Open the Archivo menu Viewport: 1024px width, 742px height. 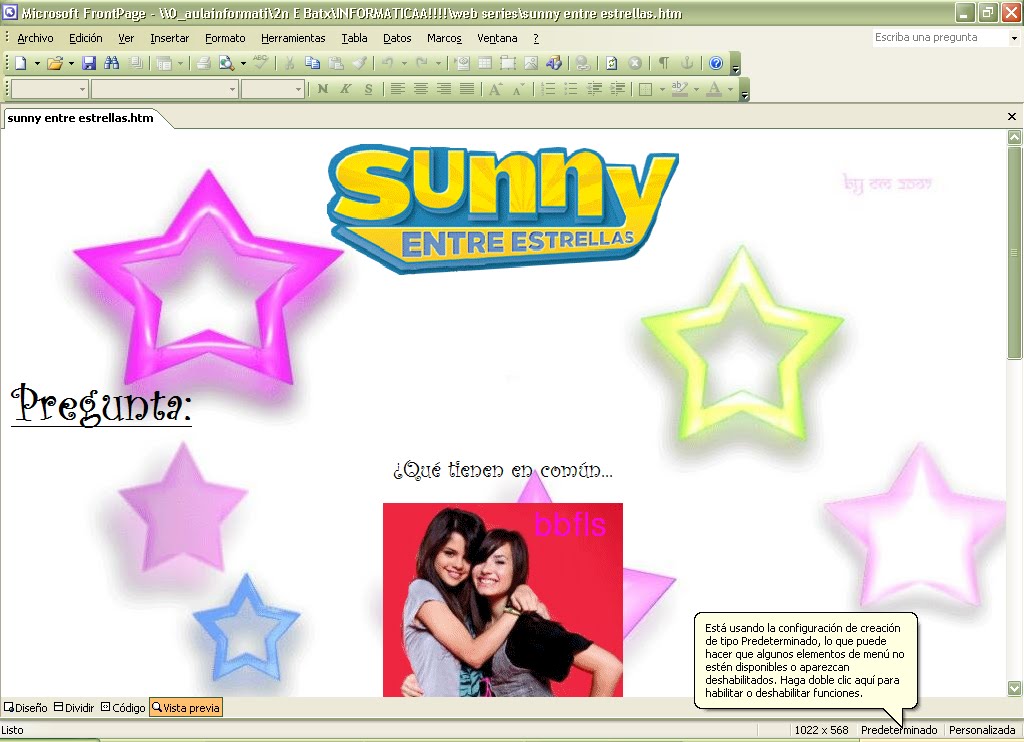click(x=35, y=39)
